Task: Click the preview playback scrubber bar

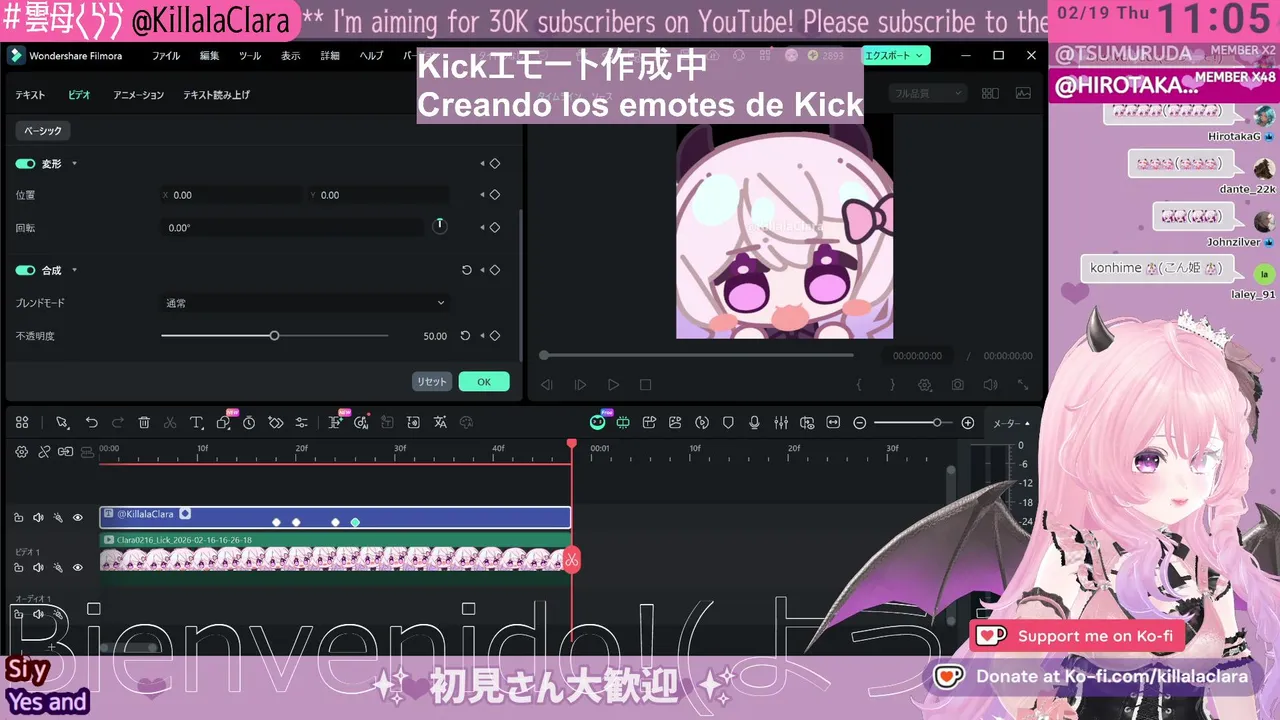Action: point(698,355)
